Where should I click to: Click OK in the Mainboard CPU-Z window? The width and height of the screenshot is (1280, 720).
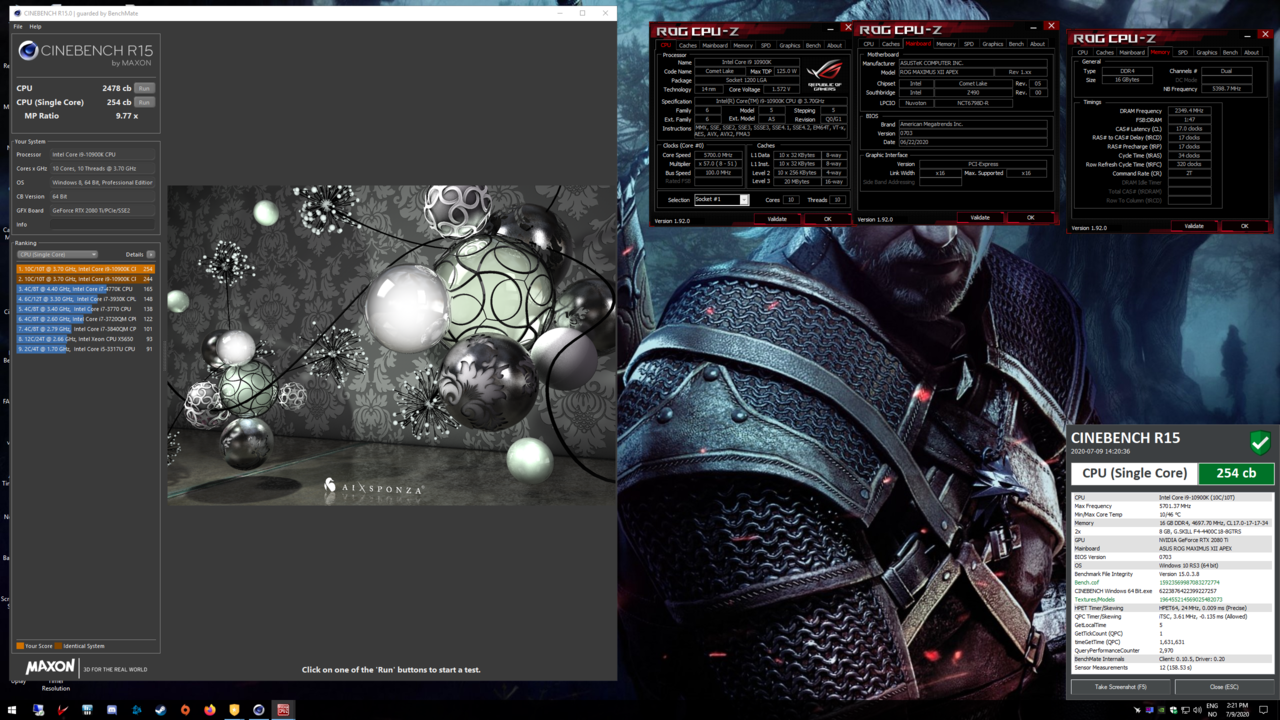[1030, 218]
